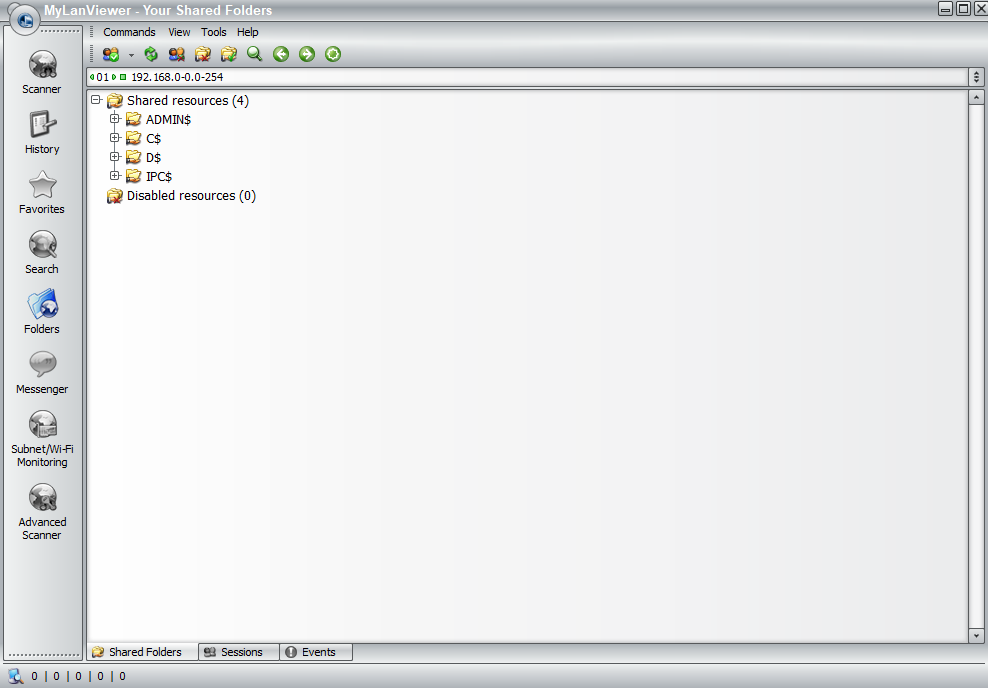
Task: Click the green forward arrow
Action: point(307,54)
